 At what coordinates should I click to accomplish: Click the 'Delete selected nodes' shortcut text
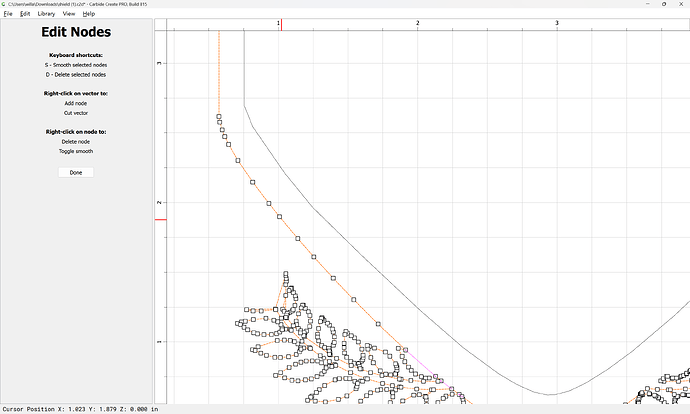point(76,75)
